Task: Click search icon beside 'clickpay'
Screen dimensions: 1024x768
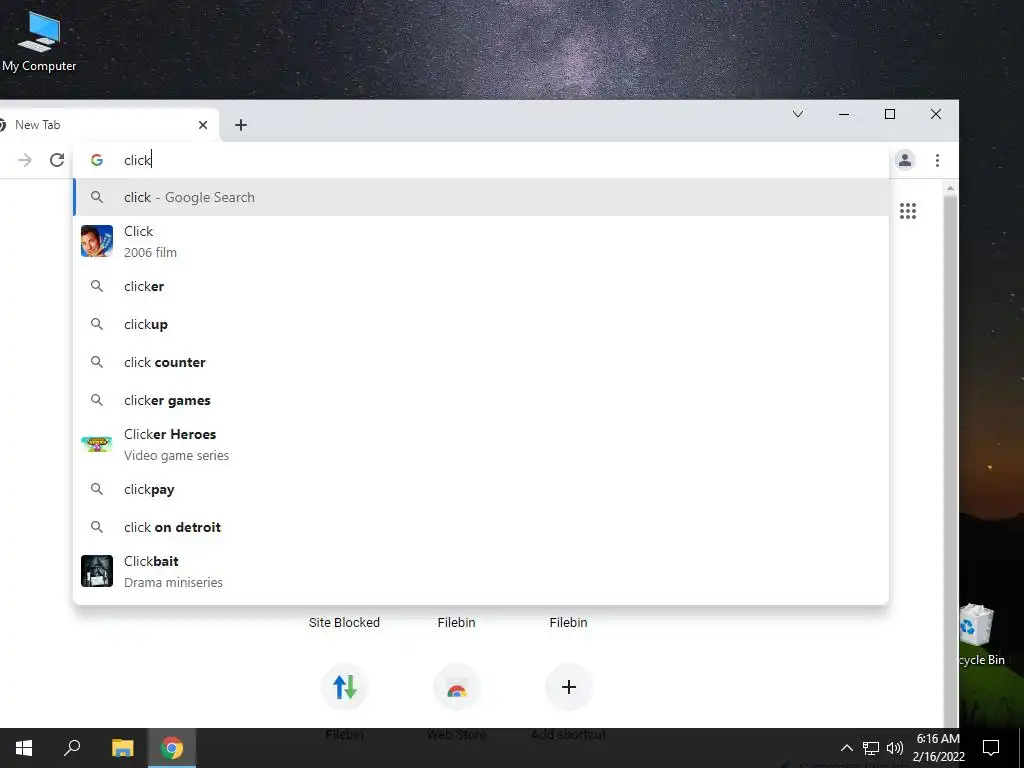Action: point(97,489)
